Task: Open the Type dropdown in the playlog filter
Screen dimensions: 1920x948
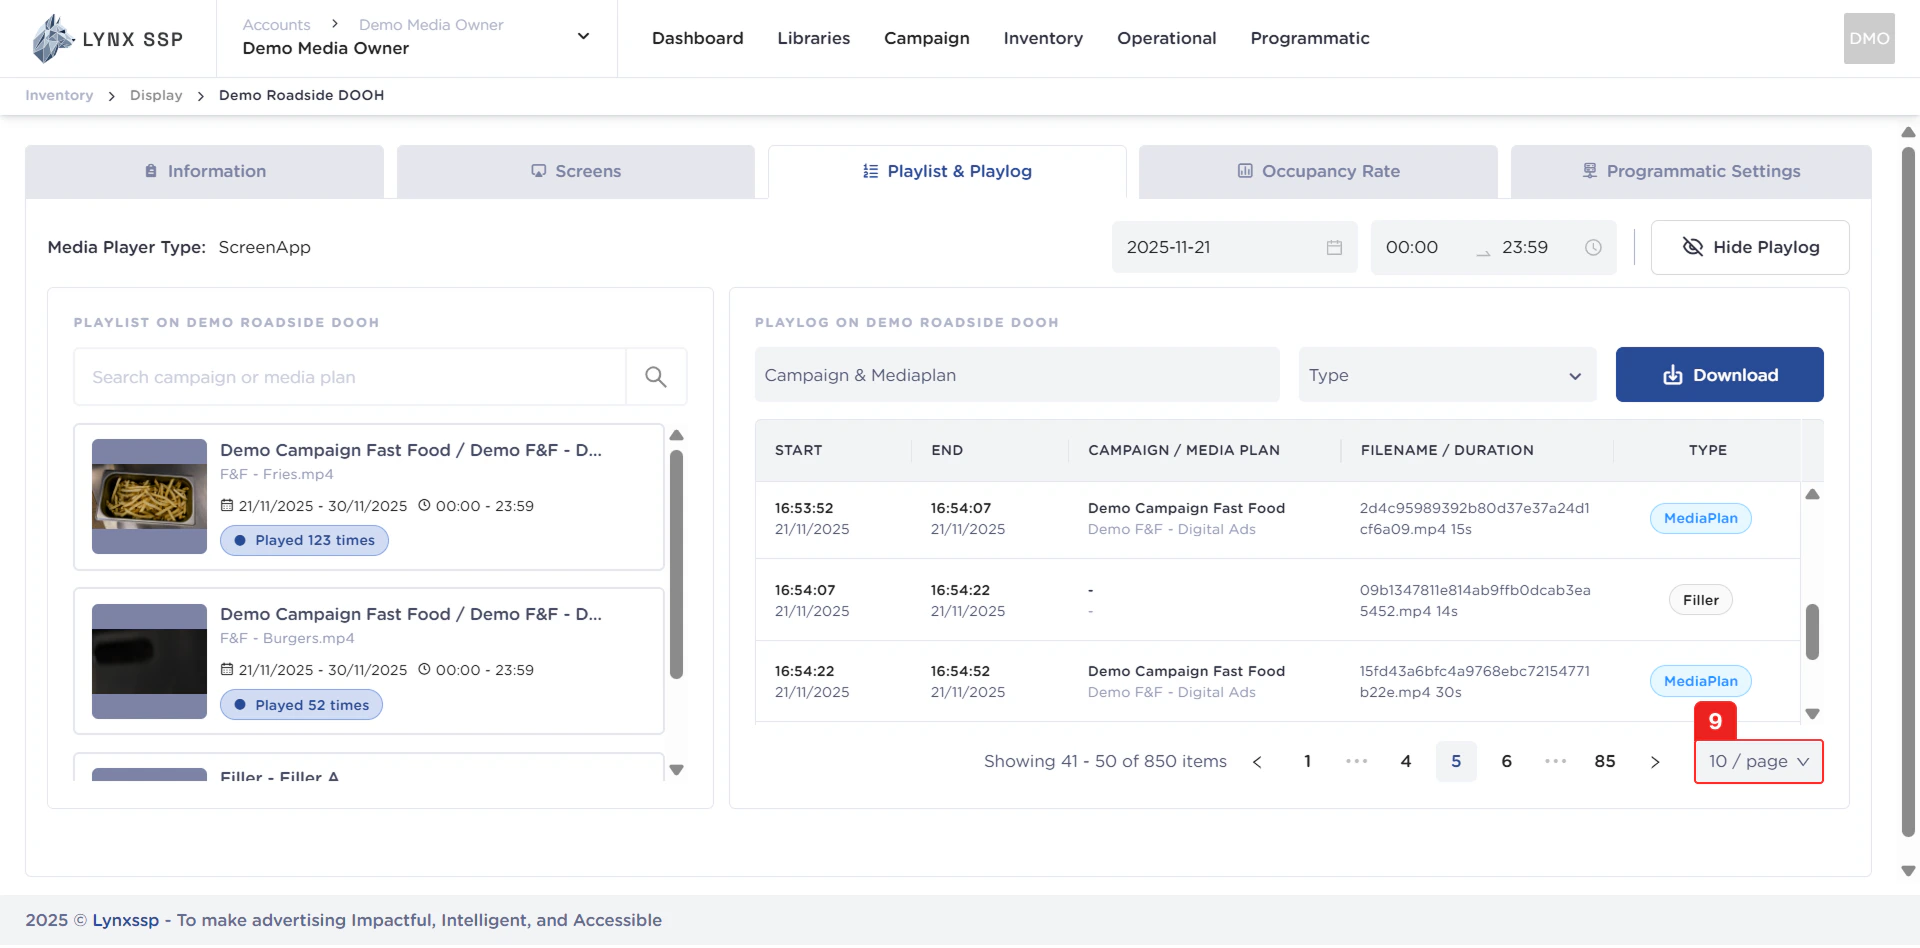Action: coord(1447,375)
